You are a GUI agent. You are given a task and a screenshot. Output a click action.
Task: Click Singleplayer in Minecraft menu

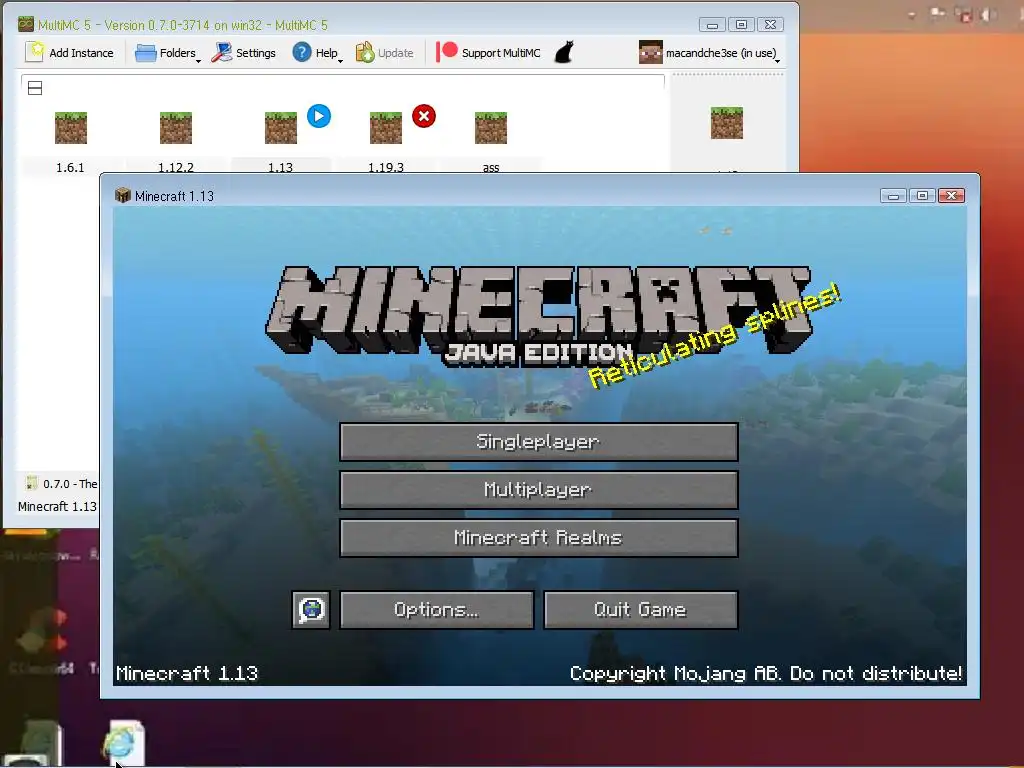tap(539, 442)
